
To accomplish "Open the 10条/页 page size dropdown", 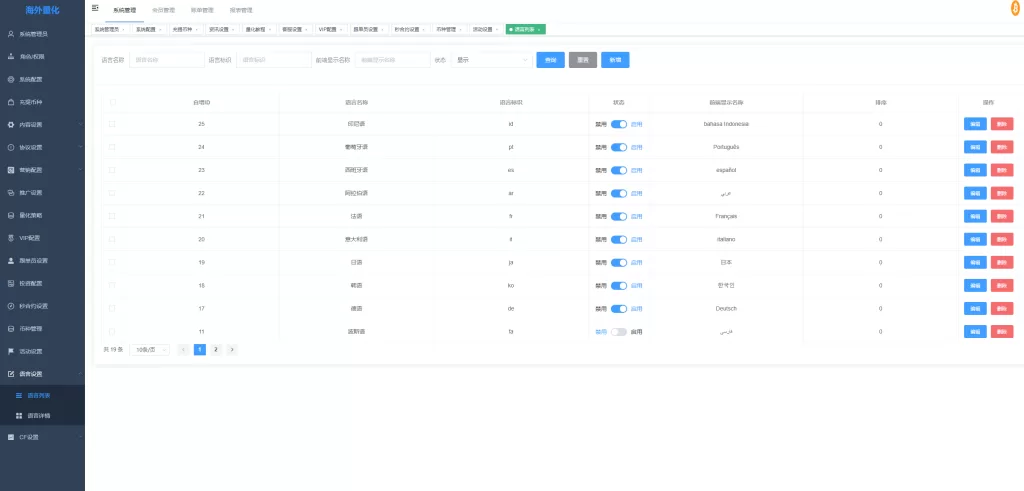I will [x=150, y=350].
